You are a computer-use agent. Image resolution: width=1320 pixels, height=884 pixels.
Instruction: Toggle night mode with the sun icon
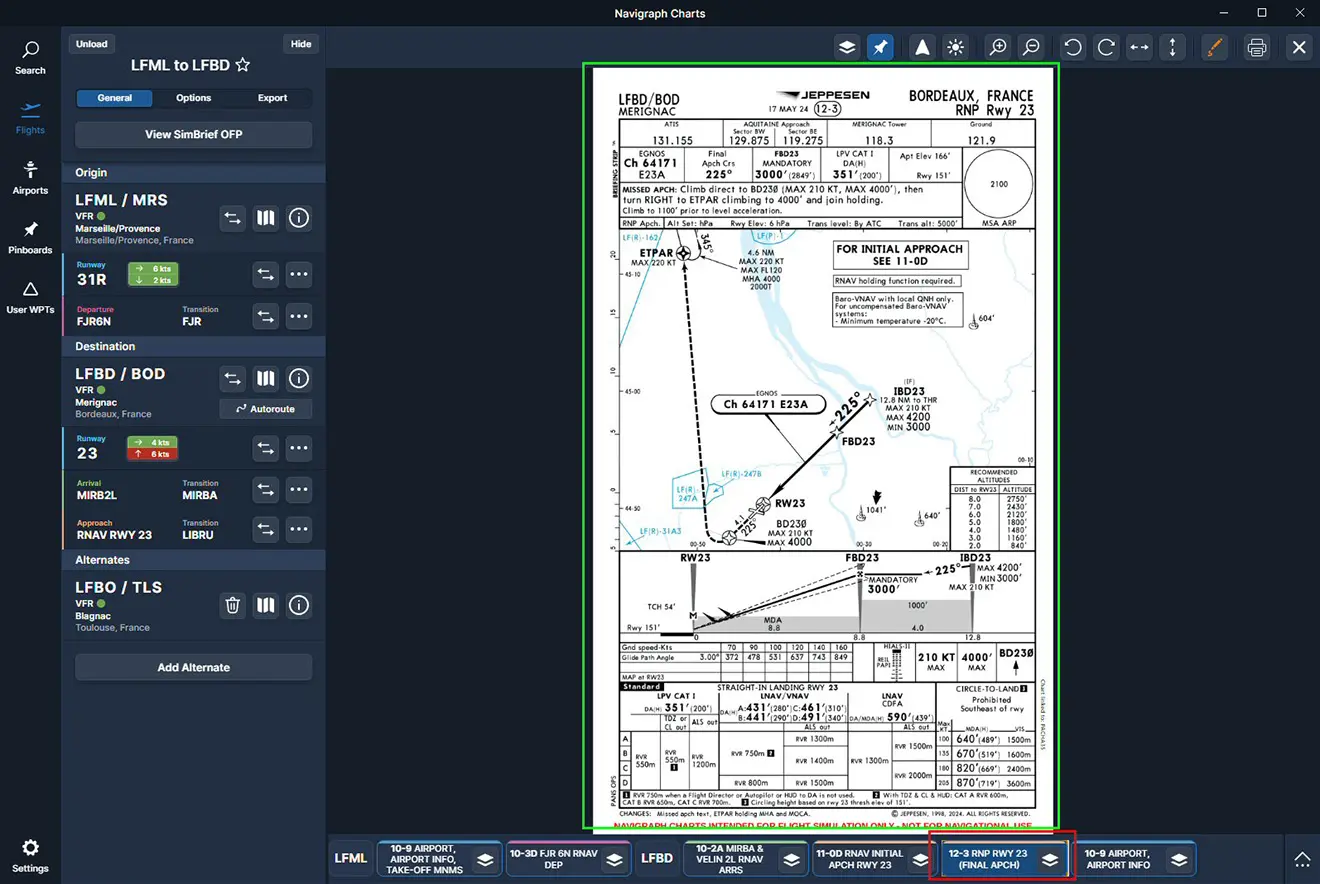point(956,47)
